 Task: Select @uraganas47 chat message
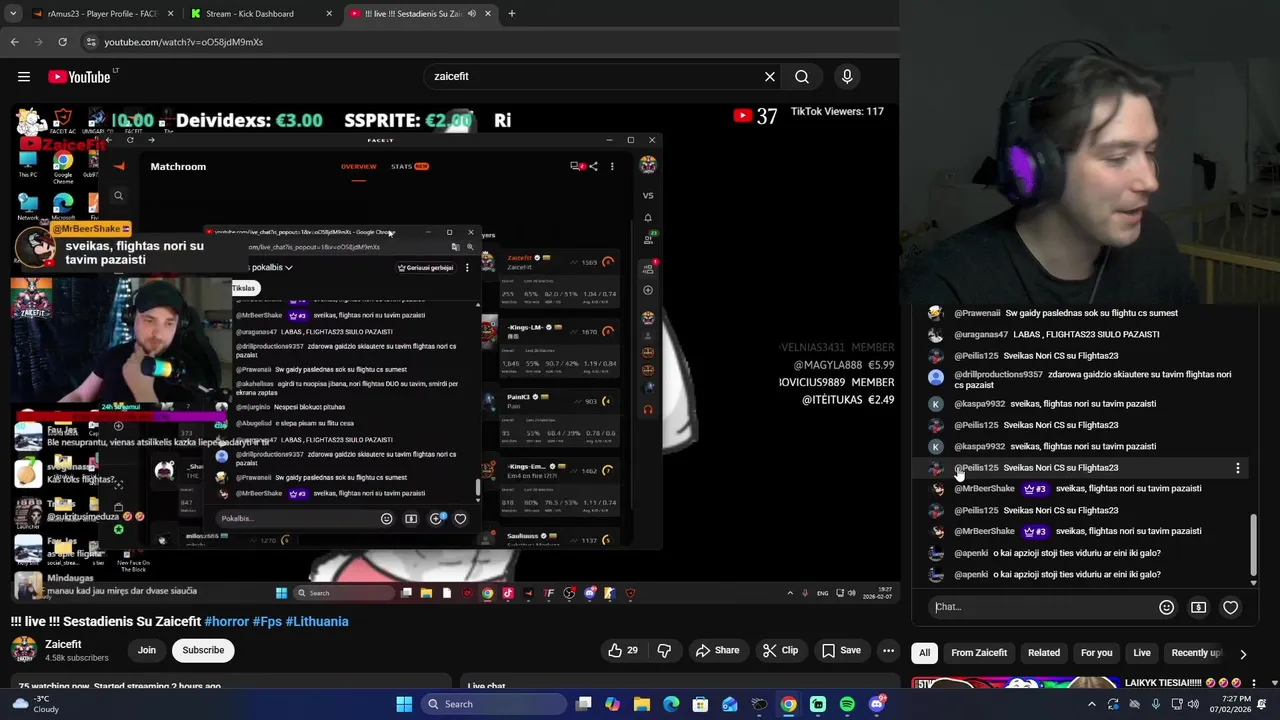coord(1080,334)
